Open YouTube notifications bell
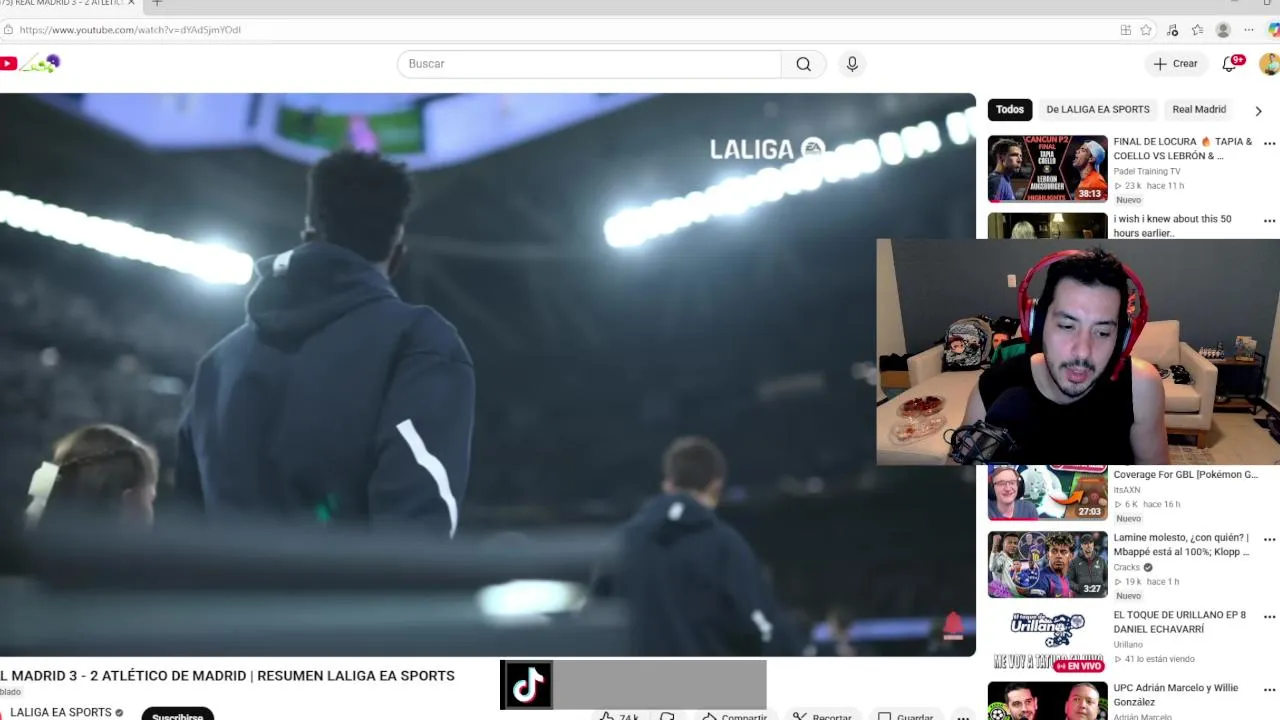The width and height of the screenshot is (1280, 720). (1230, 64)
